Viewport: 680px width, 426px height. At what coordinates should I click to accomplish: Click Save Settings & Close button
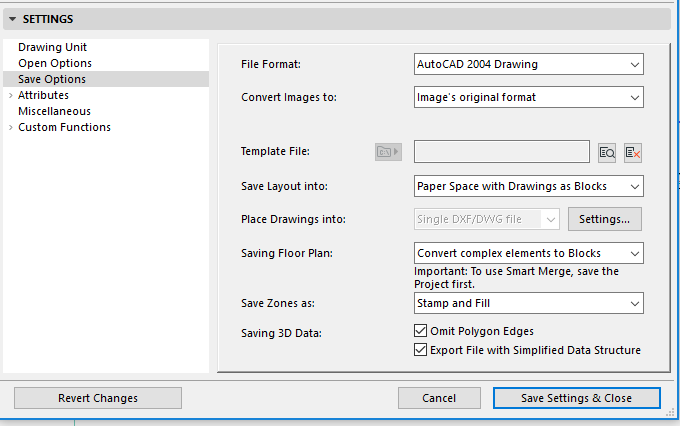[576, 398]
